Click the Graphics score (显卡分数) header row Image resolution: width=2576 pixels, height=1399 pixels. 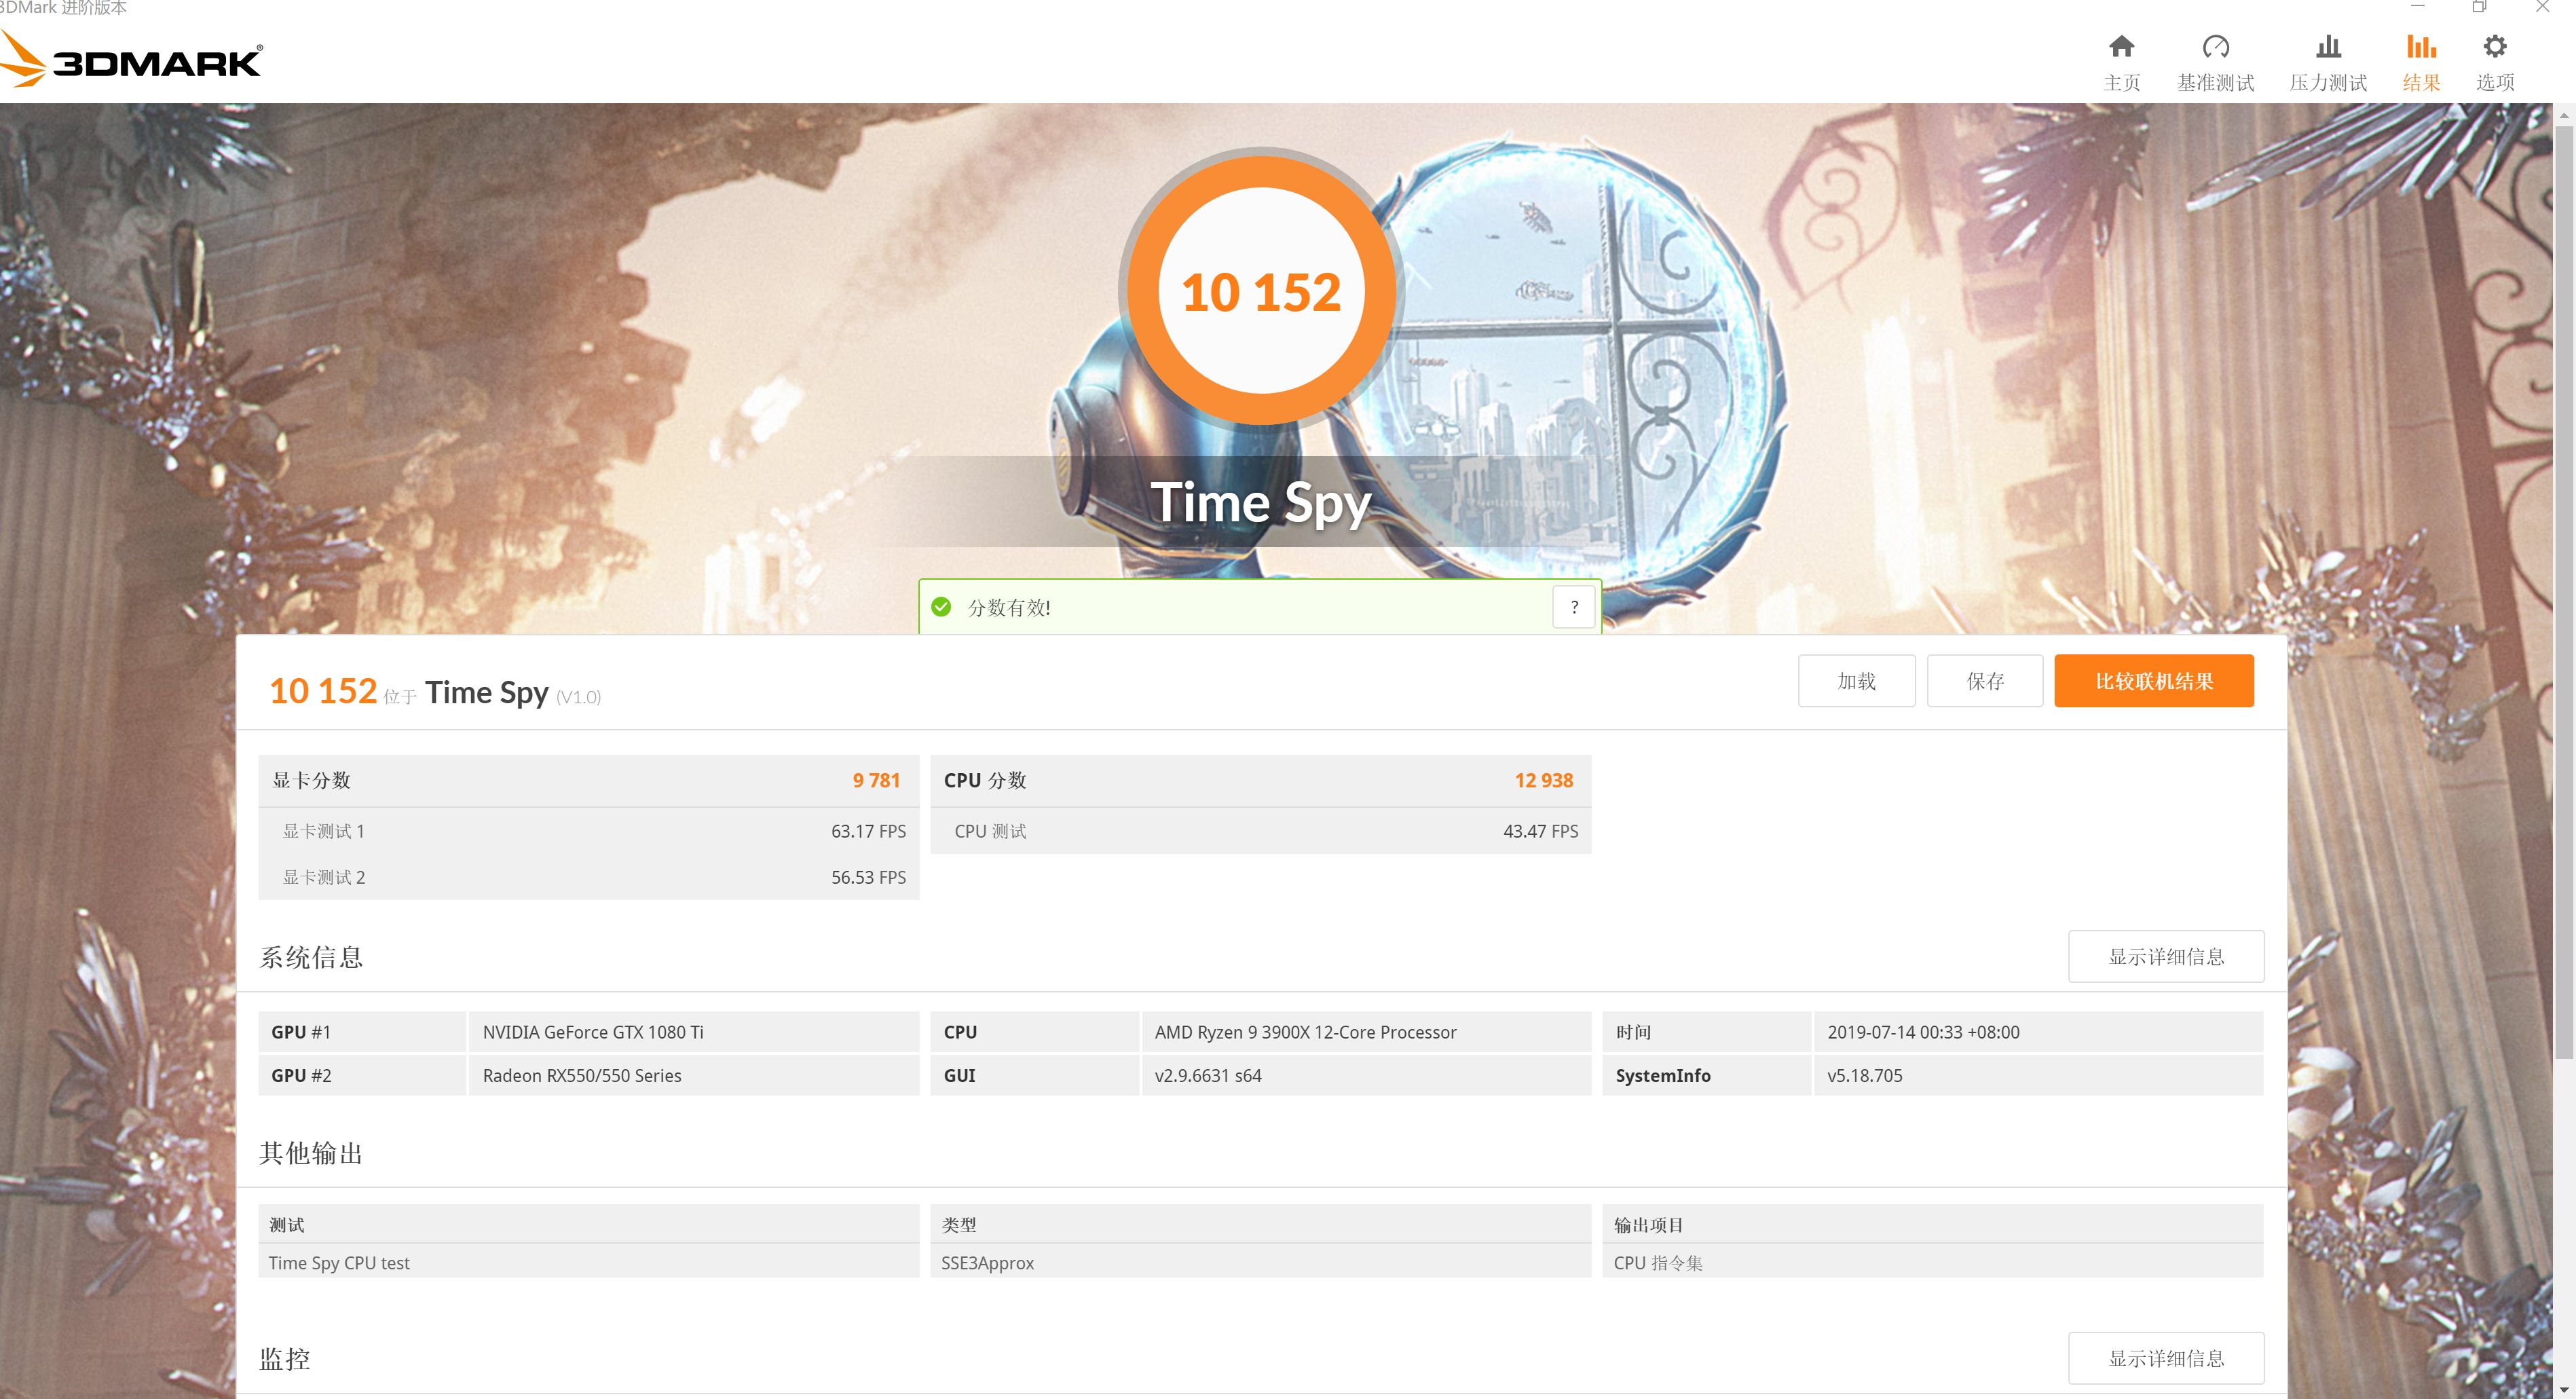588,780
